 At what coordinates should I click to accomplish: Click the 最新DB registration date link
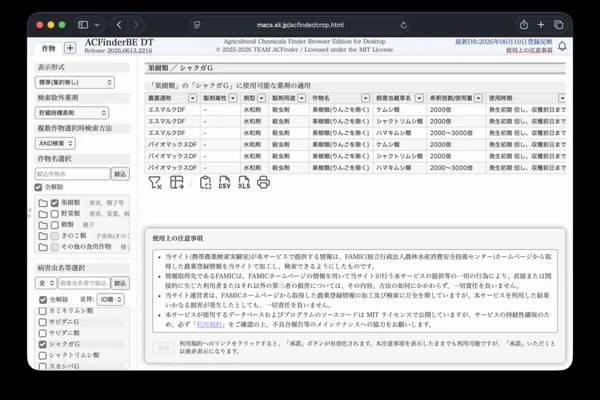point(504,42)
